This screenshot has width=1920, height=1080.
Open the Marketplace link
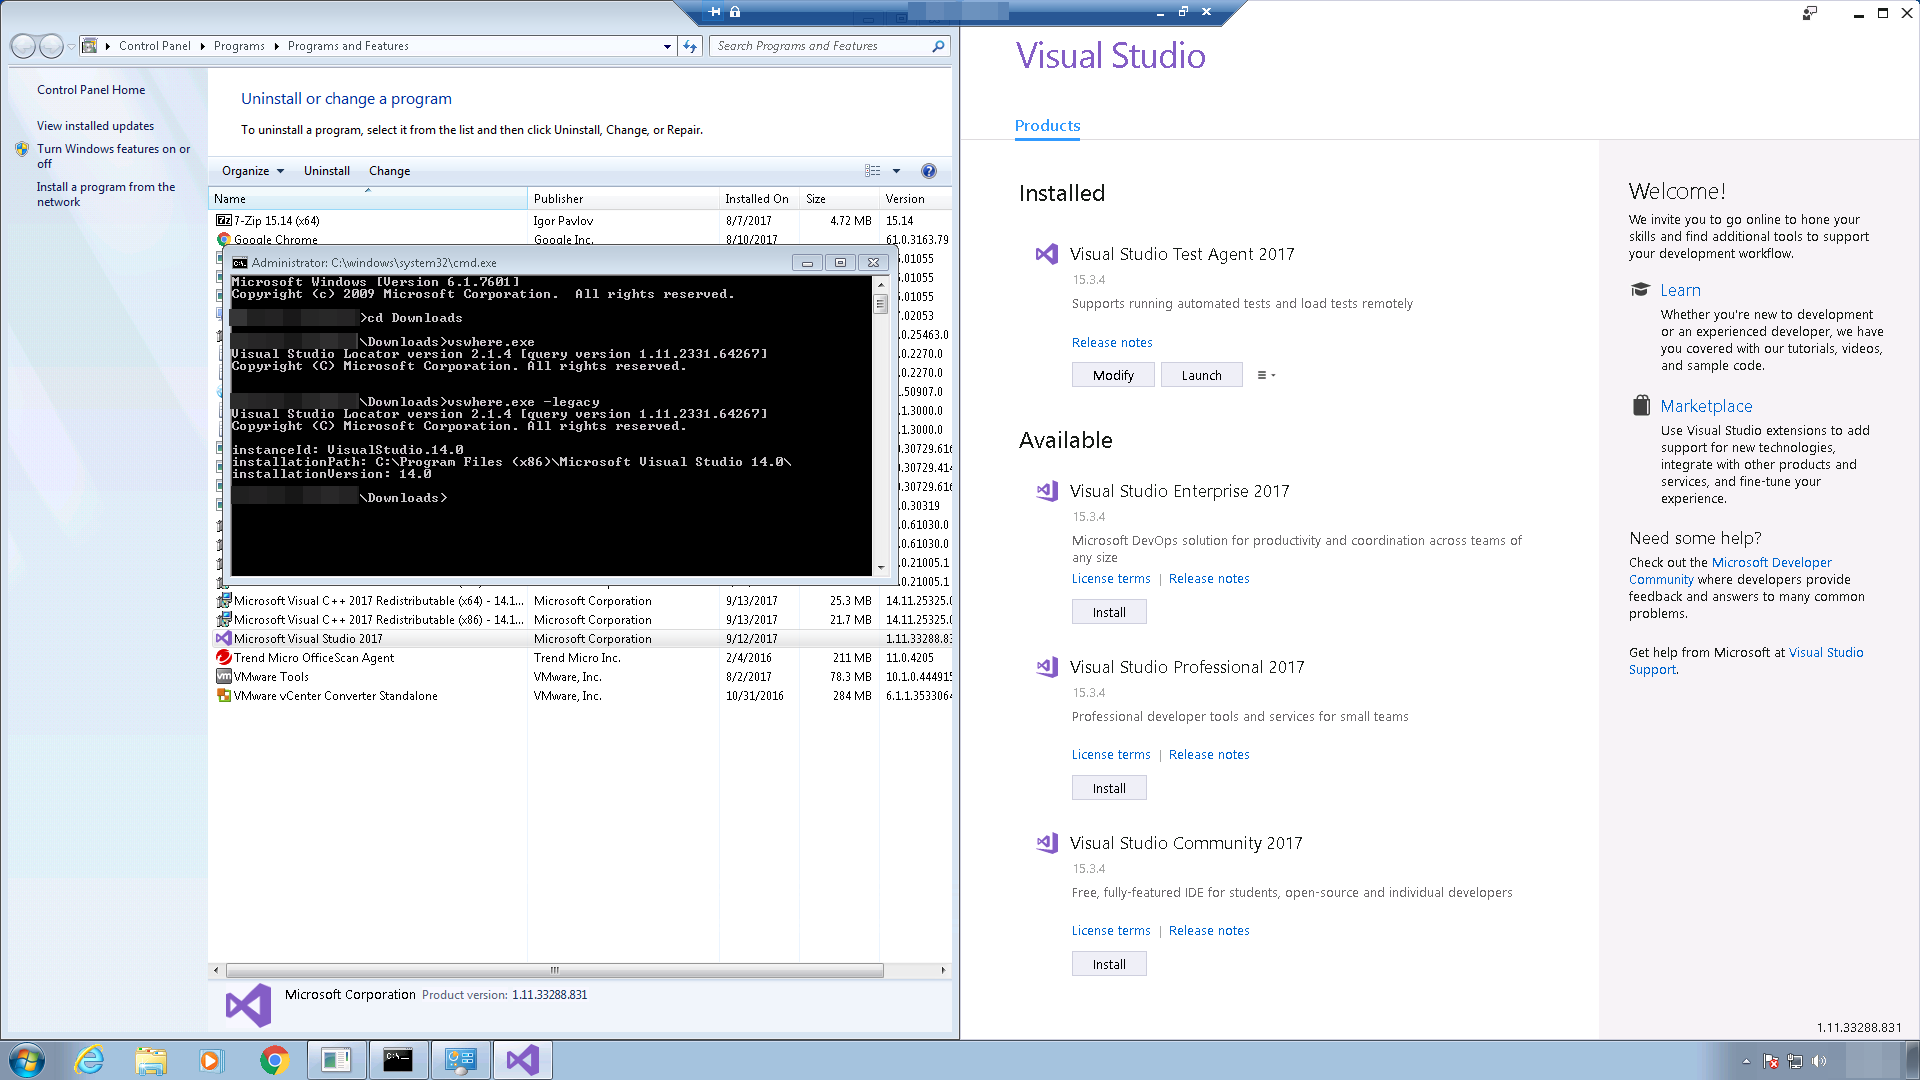click(1706, 406)
